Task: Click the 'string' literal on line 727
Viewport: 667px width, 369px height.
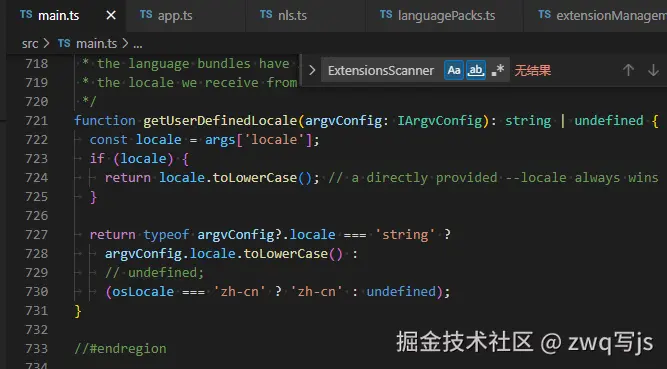Action: click(405, 235)
